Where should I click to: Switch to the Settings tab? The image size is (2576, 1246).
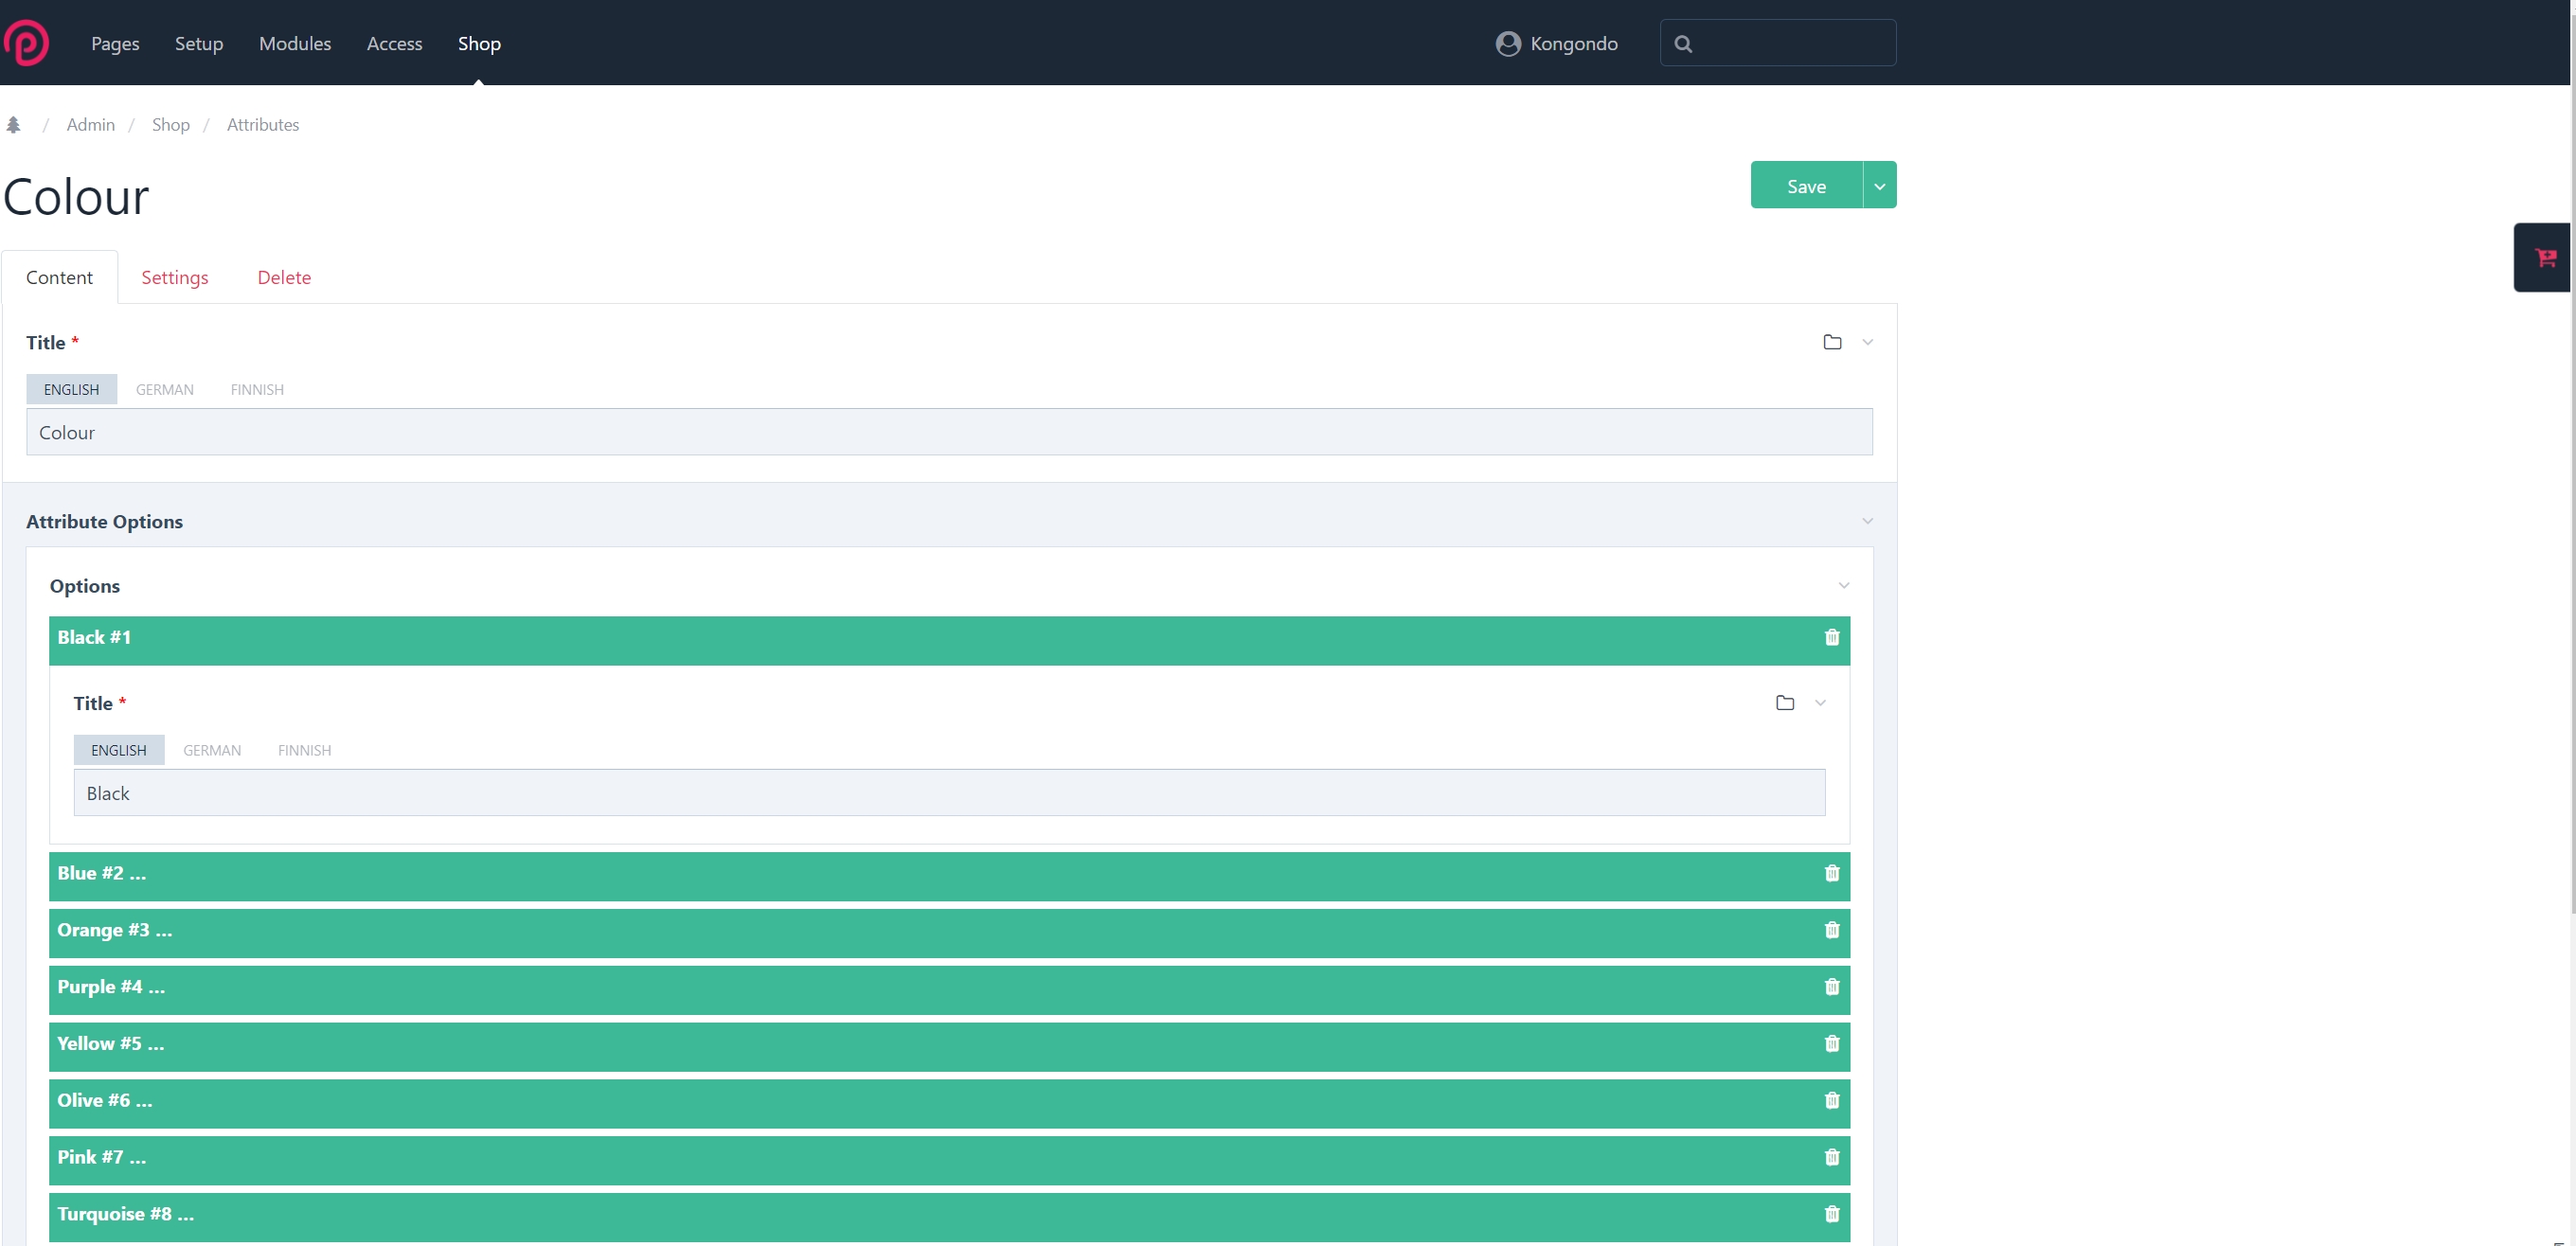coord(175,277)
